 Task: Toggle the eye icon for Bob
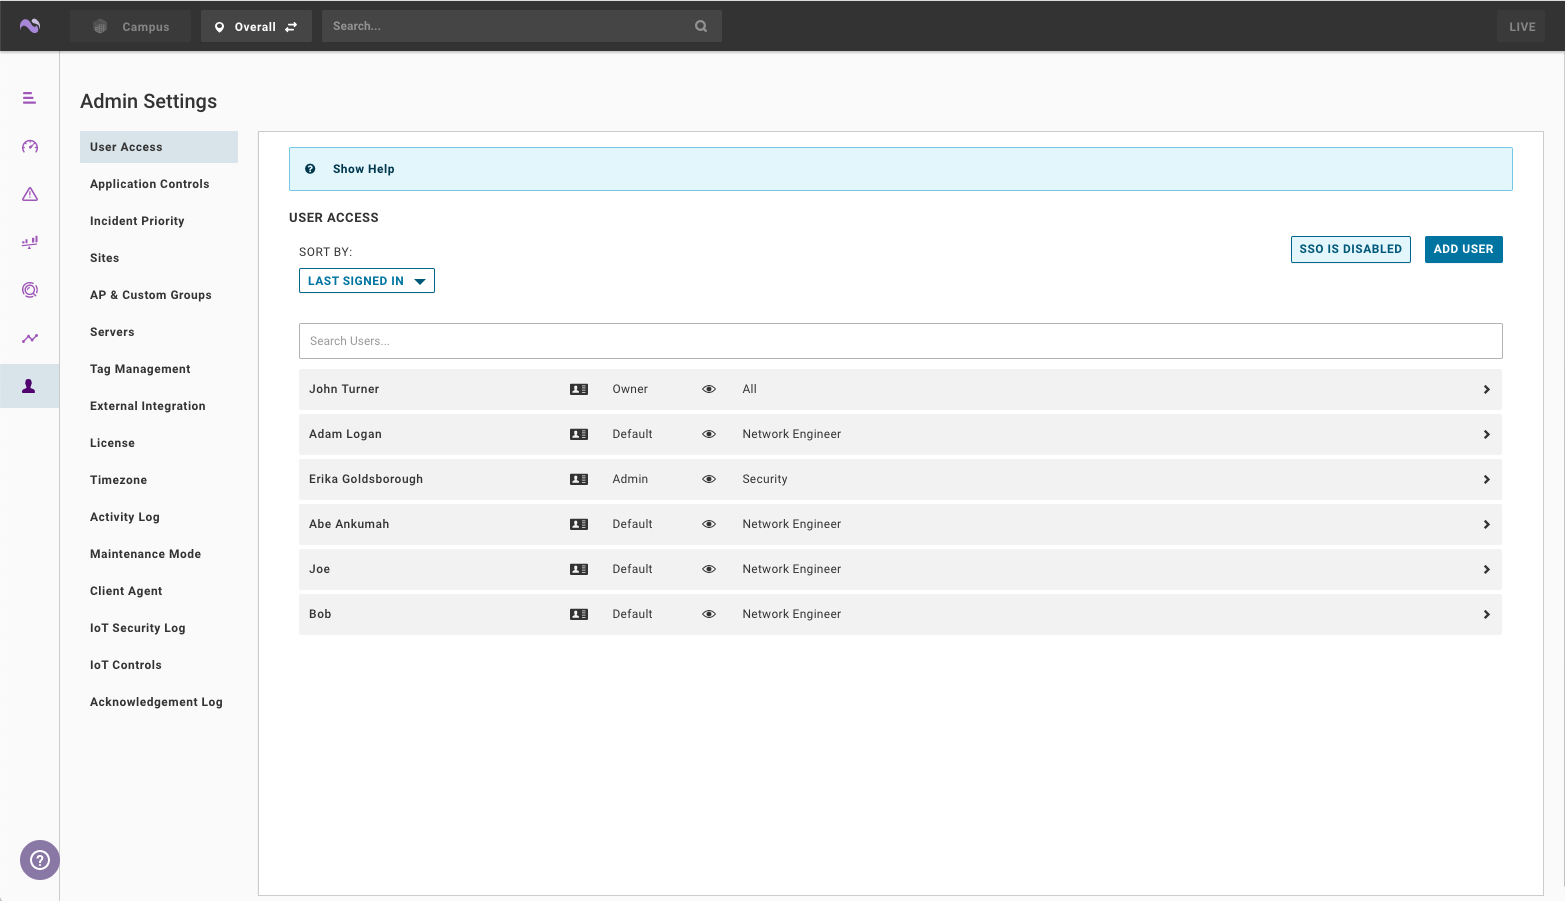click(709, 614)
